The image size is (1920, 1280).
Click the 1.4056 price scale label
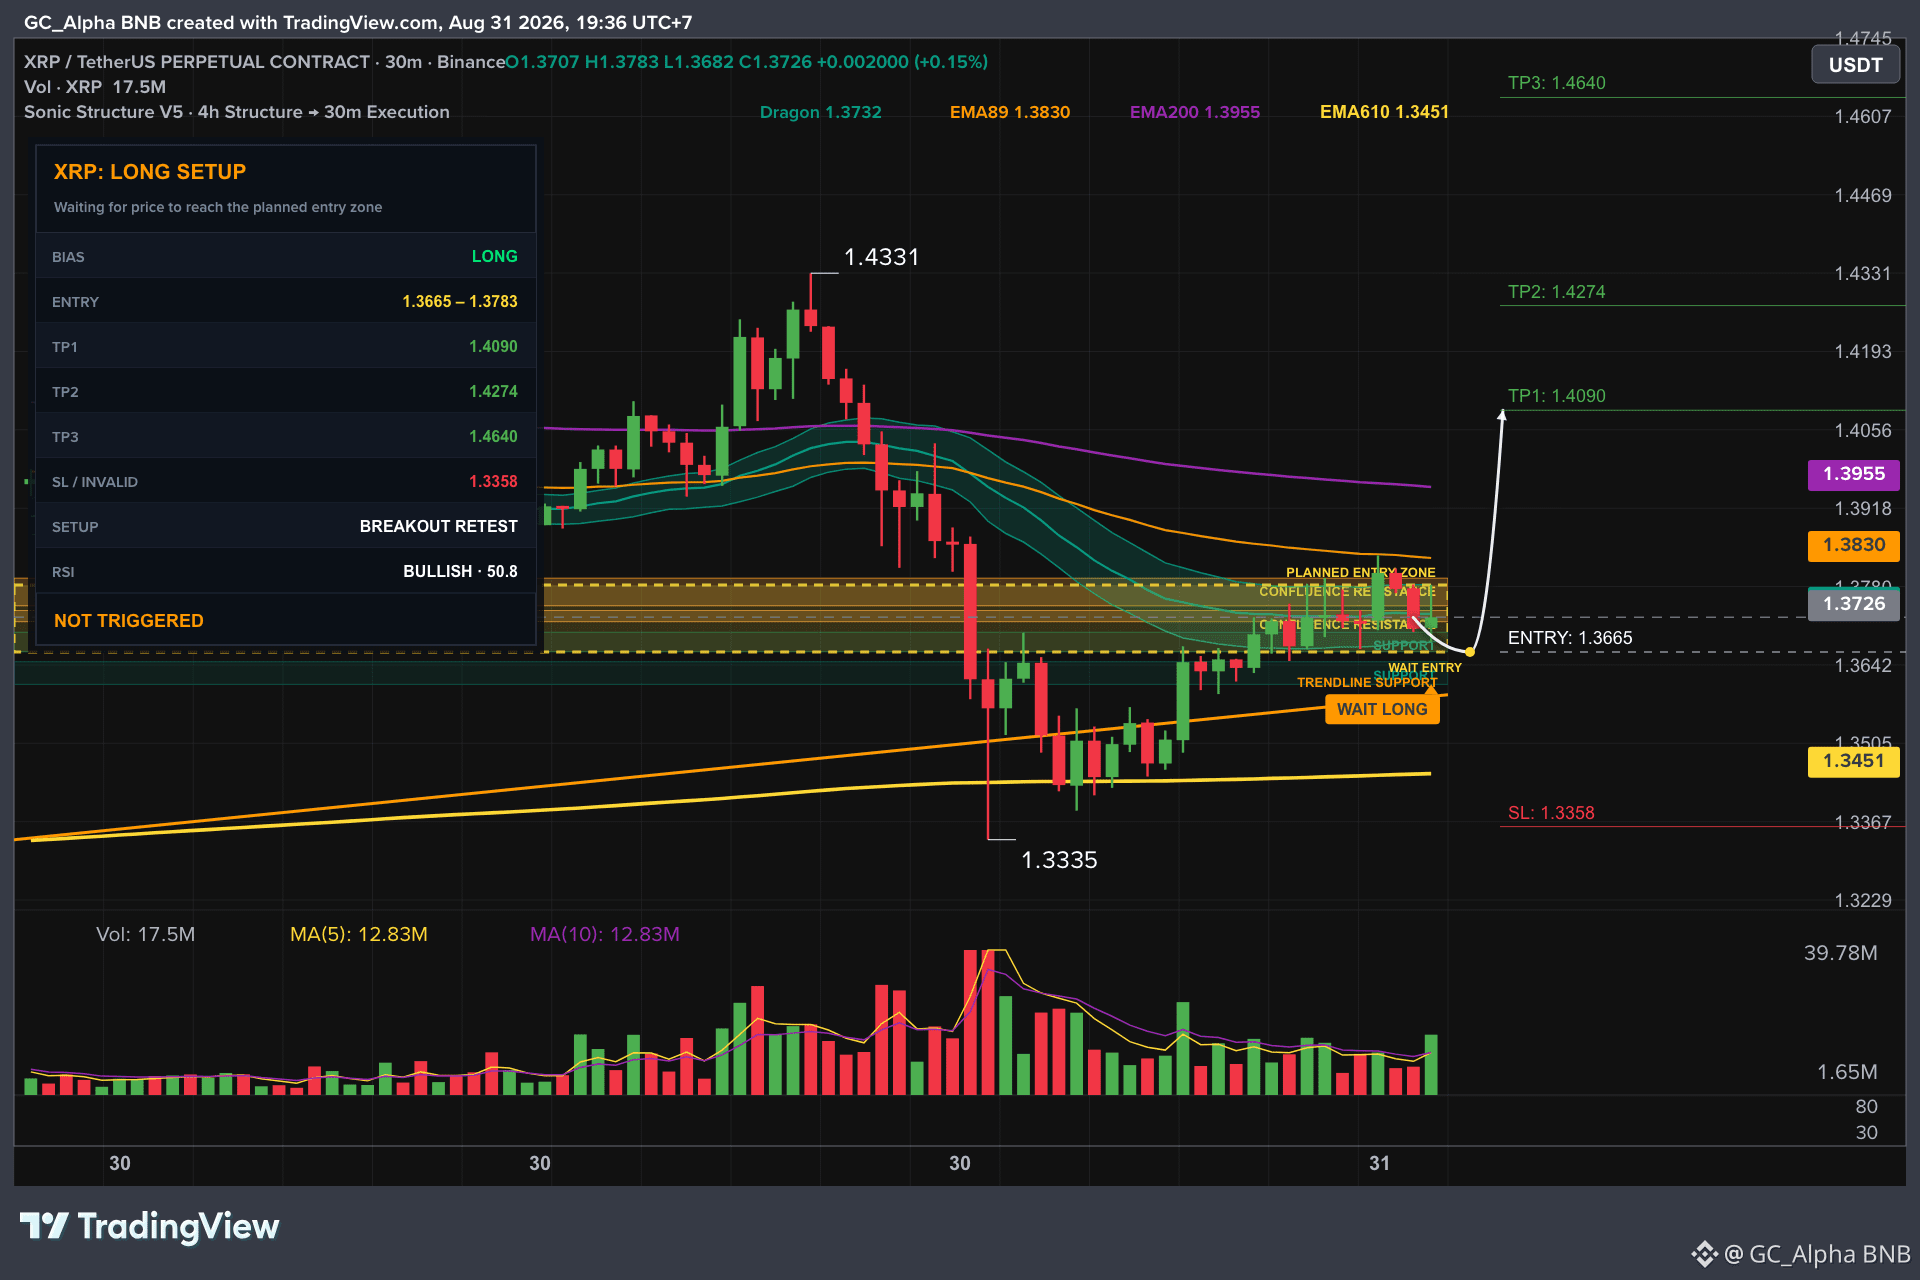pyautogui.click(x=1862, y=431)
